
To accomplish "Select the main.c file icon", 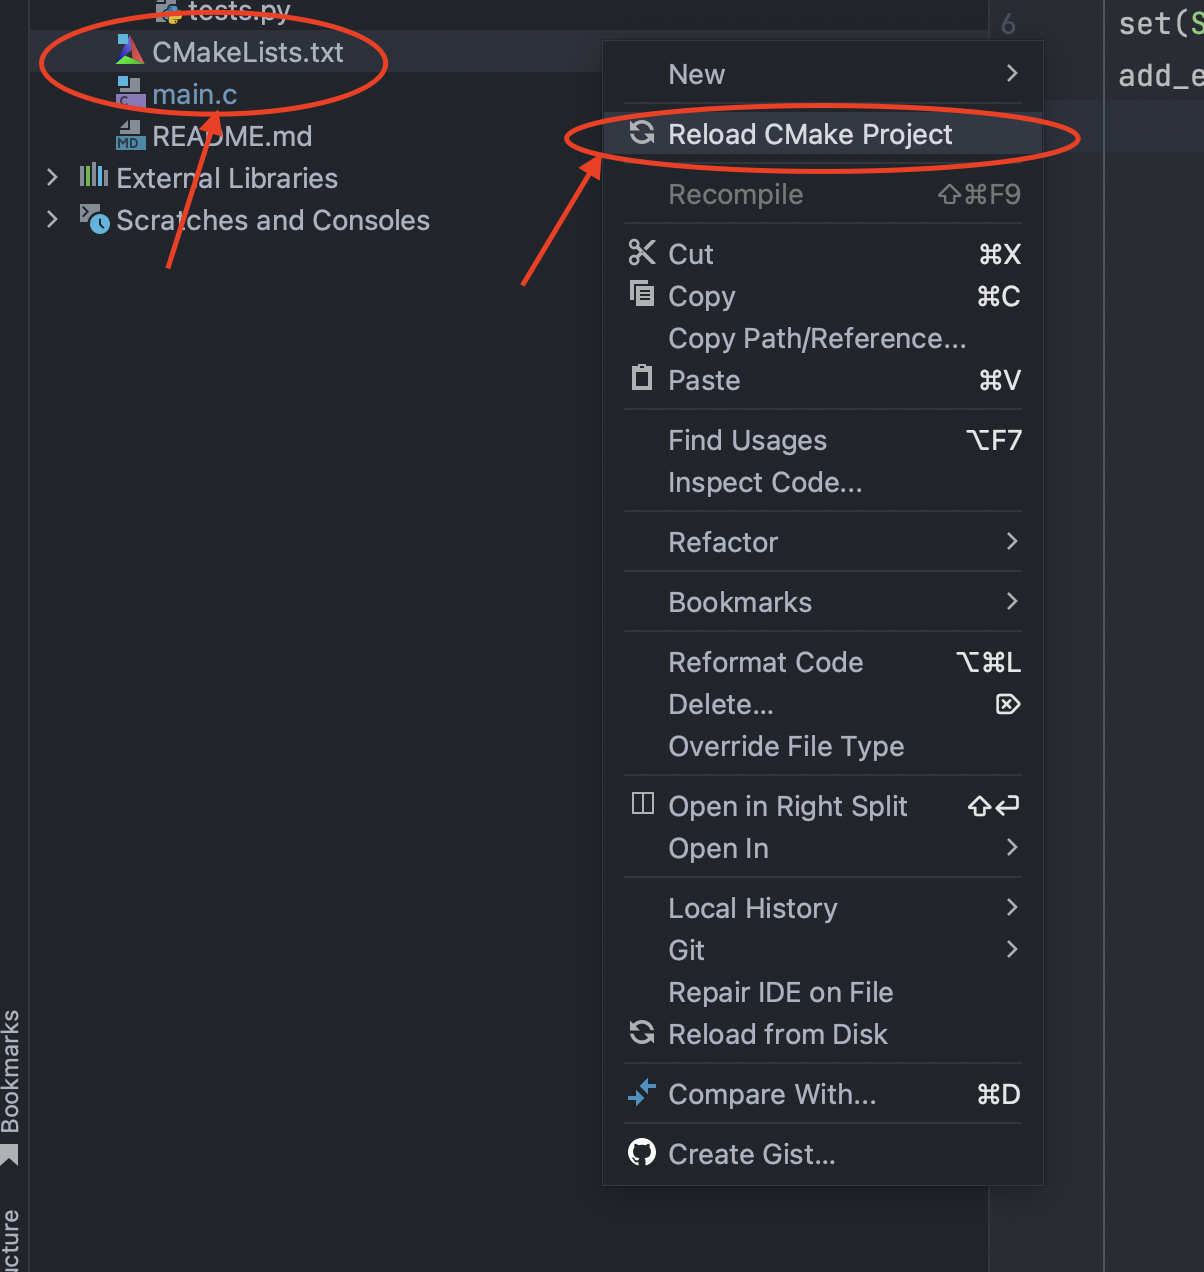I will 131,93.
